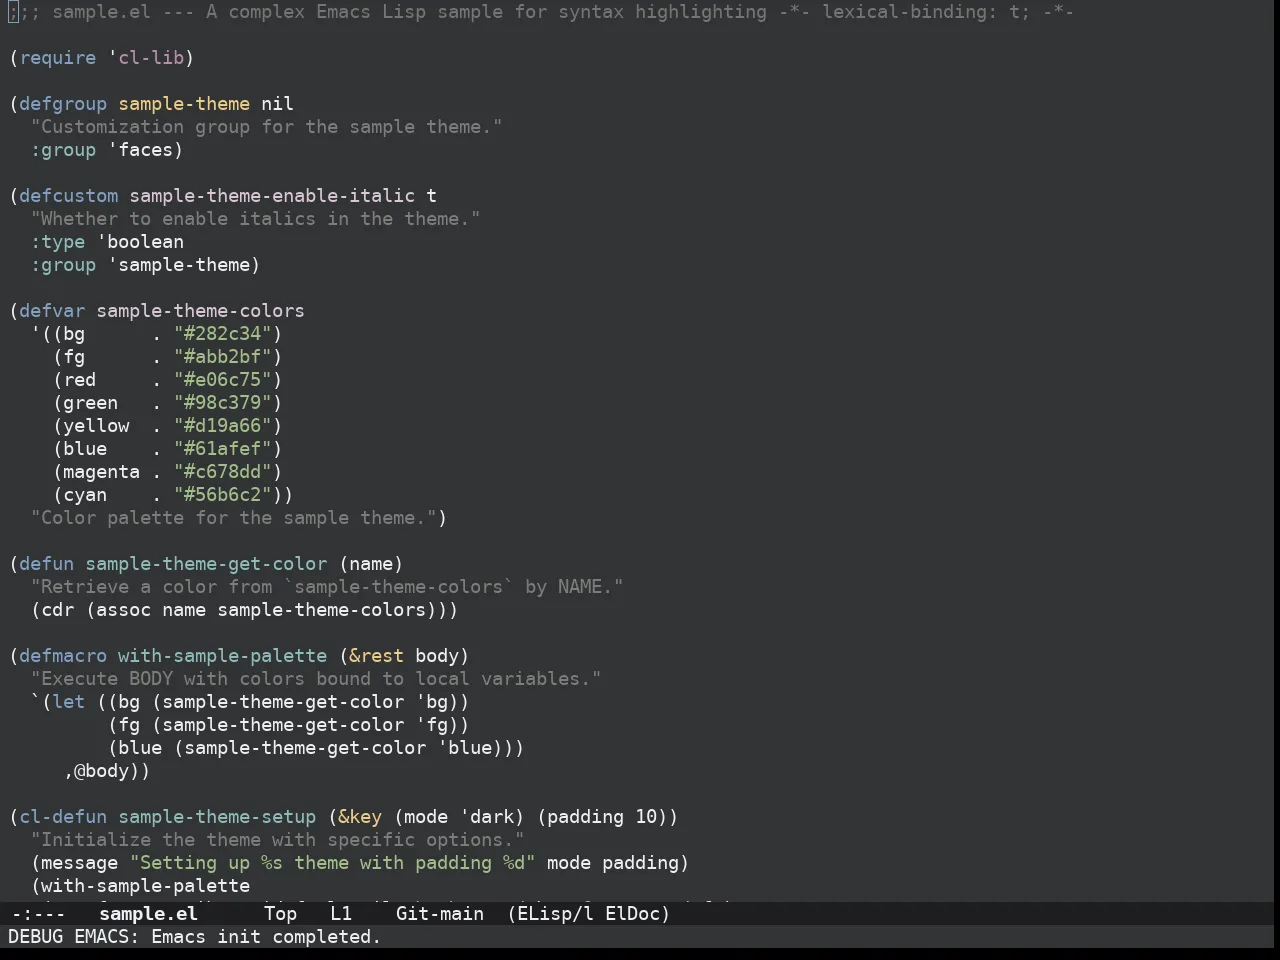Click docstring 'Color palette for the sample theme.'
1280x960 pixels.
point(233,518)
